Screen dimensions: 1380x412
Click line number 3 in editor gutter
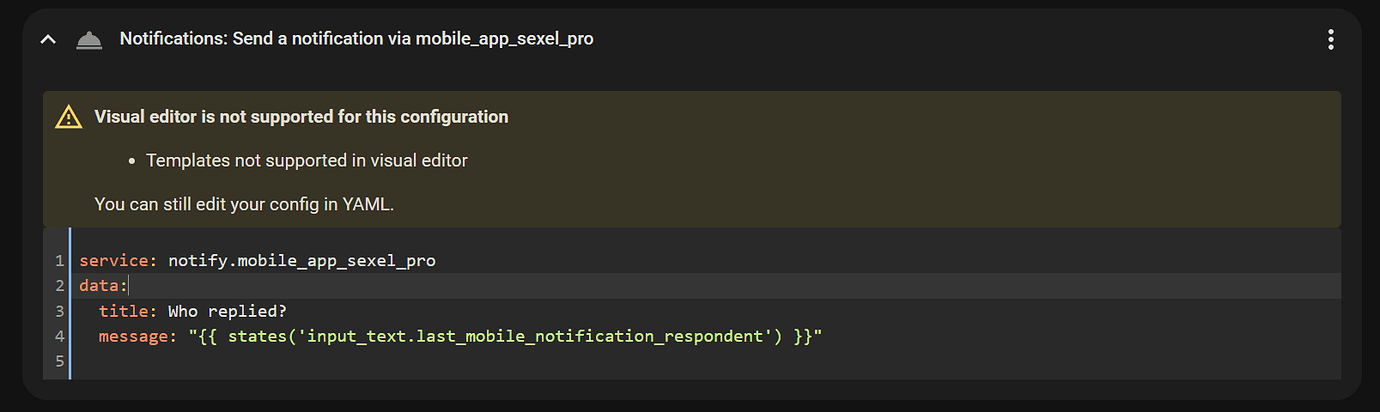click(x=60, y=311)
